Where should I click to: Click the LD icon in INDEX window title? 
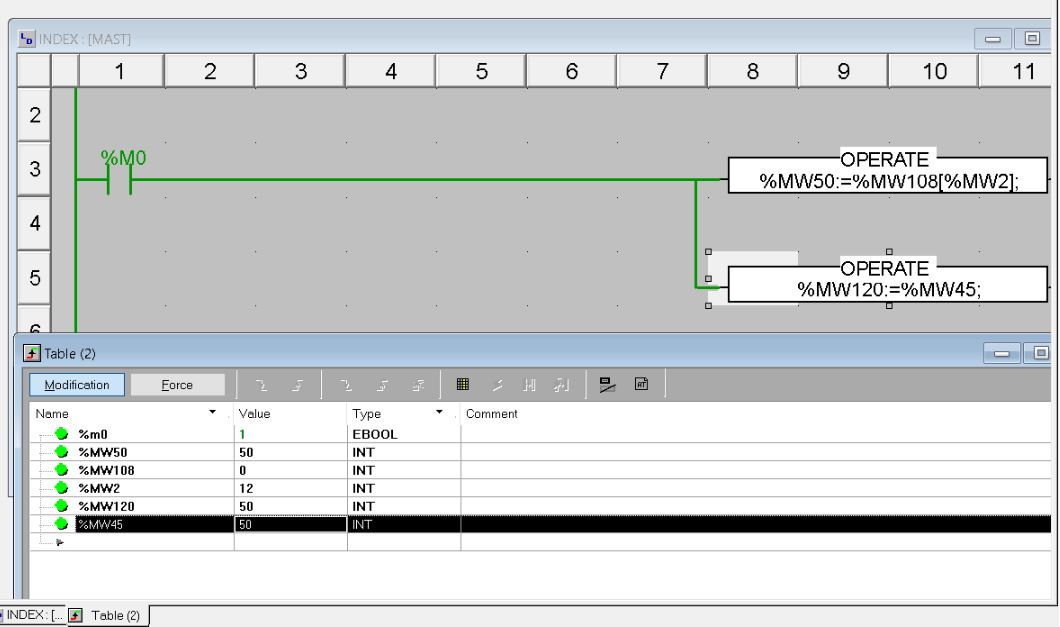point(26,39)
